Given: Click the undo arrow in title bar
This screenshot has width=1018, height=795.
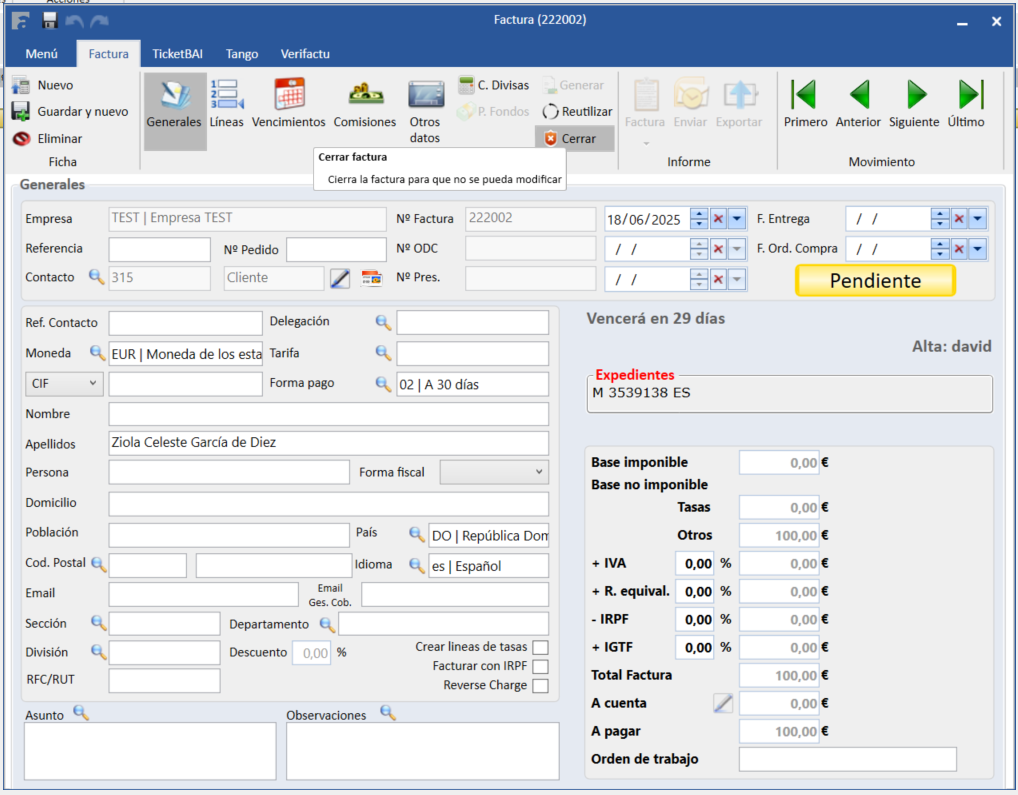Looking at the screenshot, I should [75, 21].
